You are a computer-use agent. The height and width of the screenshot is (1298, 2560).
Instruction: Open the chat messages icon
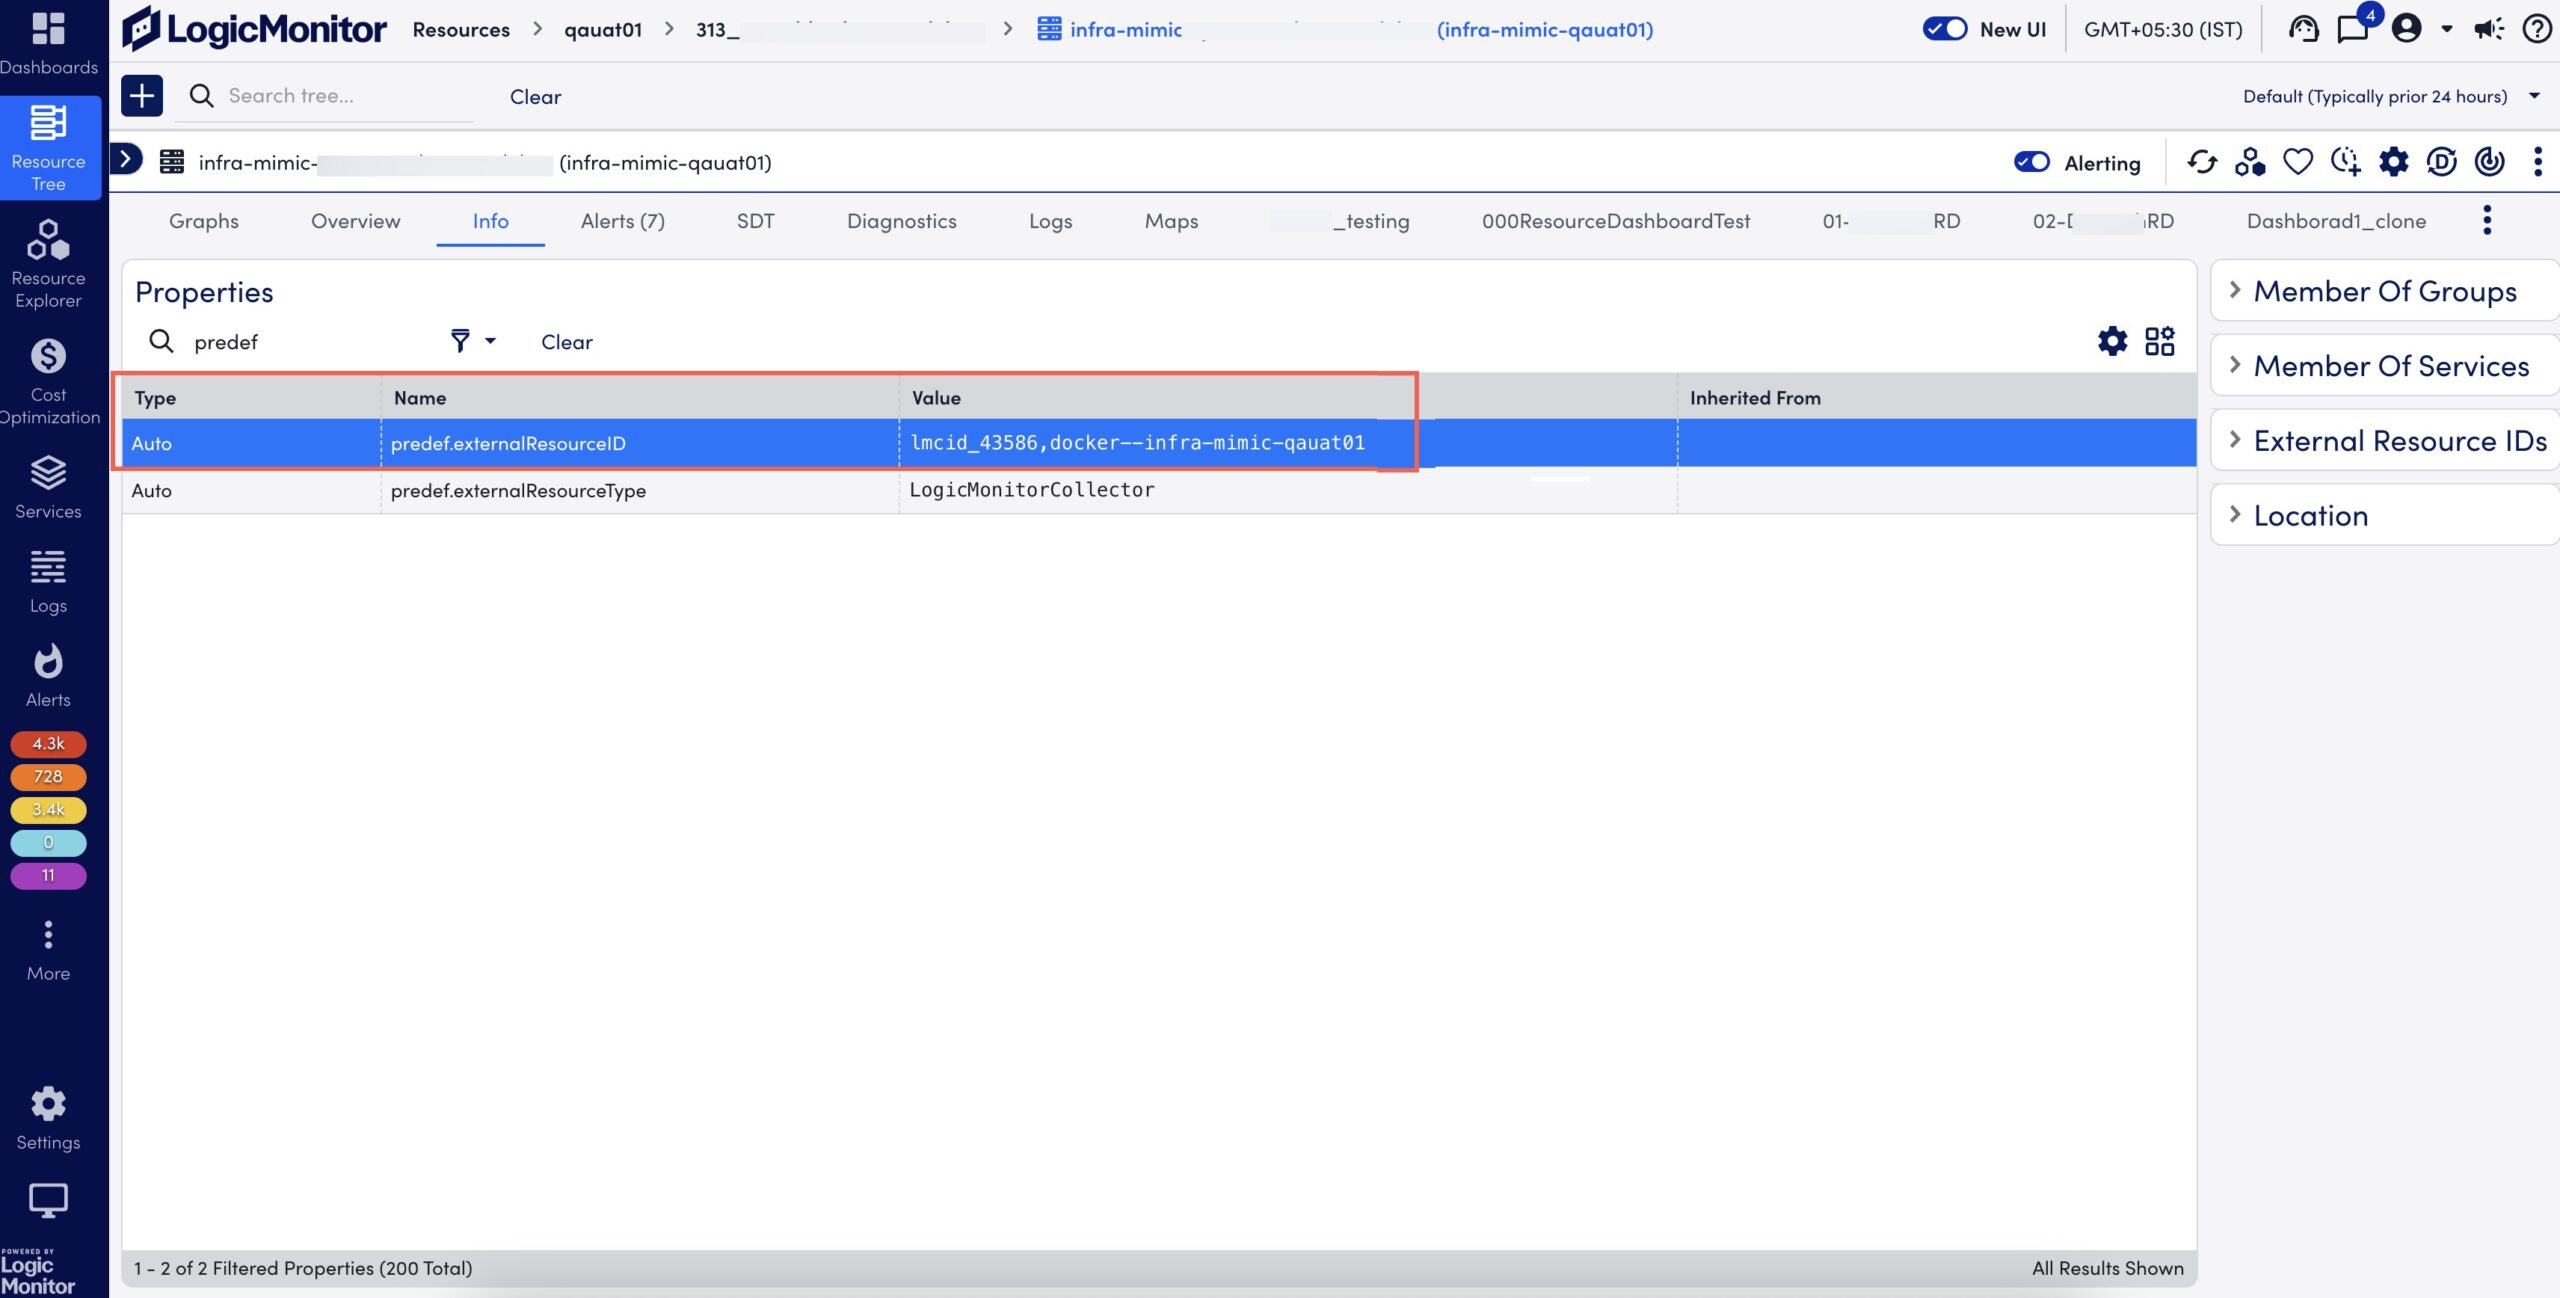click(2353, 29)
